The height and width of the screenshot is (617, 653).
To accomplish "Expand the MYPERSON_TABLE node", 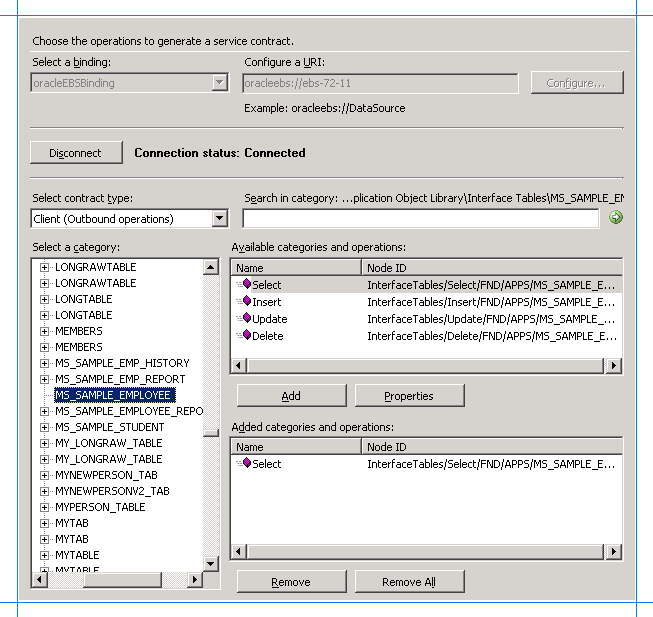I will pos(44,507).
